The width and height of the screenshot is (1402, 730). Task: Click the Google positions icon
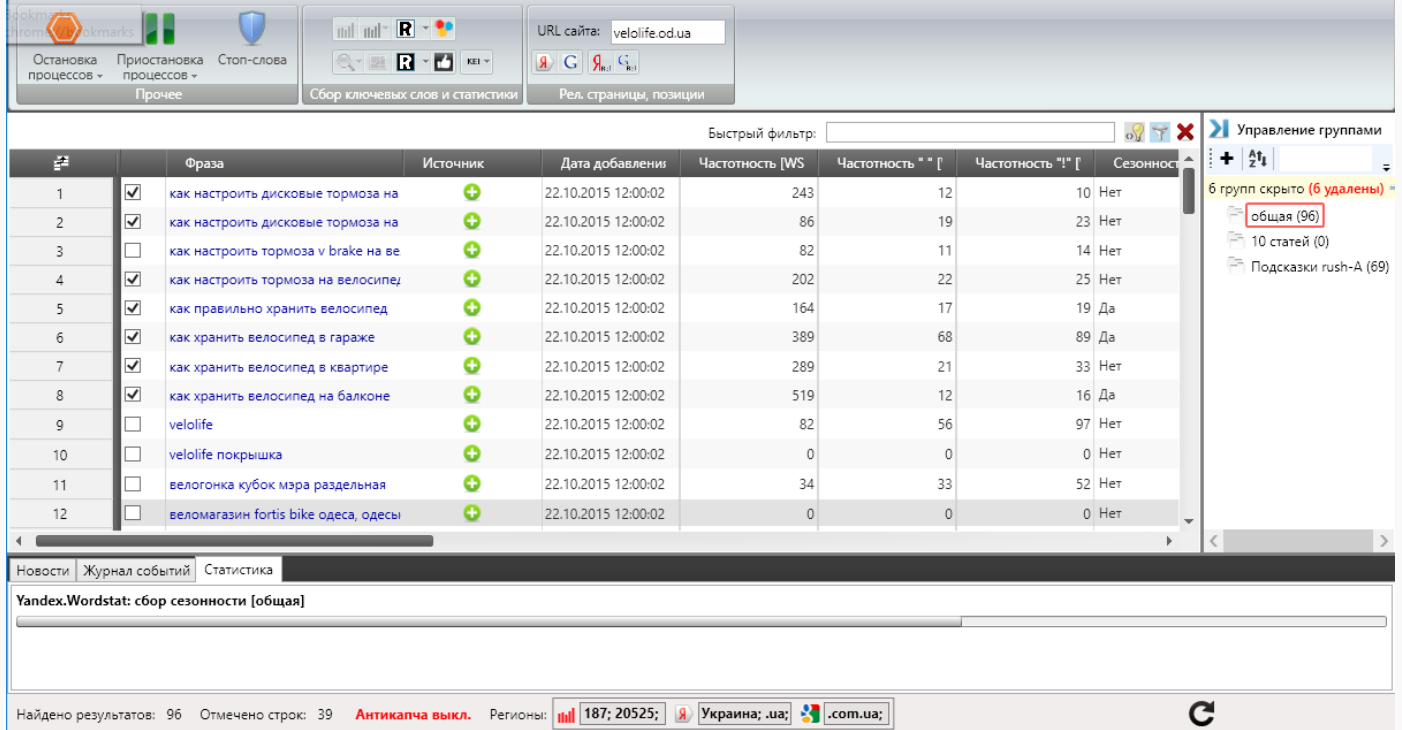click(627, 63)
